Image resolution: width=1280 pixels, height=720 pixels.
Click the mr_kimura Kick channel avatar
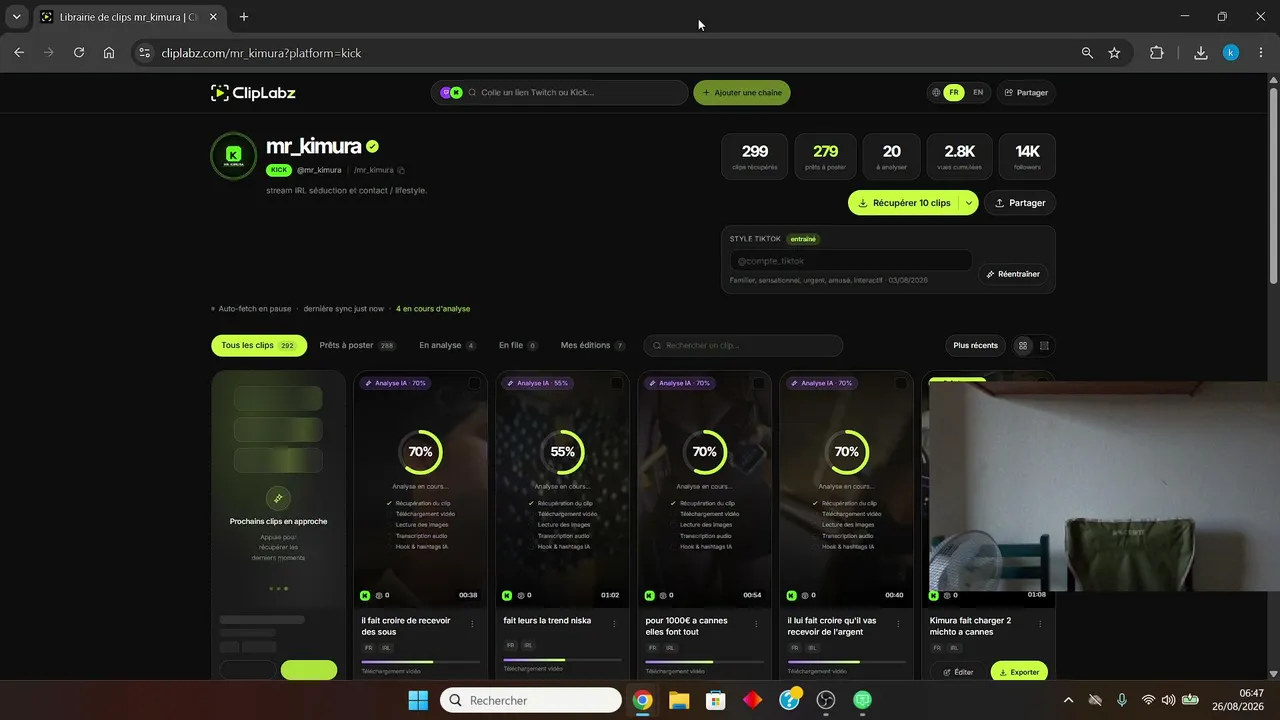tap(233, 155)
